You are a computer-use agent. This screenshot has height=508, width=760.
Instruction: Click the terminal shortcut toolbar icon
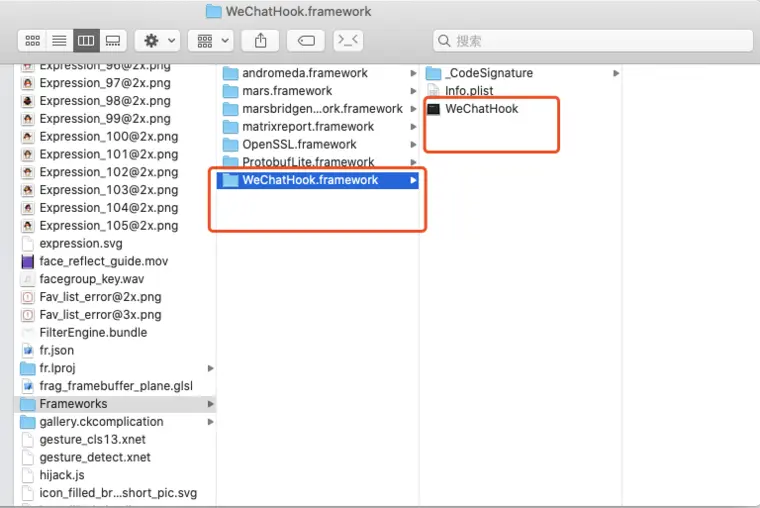point(348,41)
